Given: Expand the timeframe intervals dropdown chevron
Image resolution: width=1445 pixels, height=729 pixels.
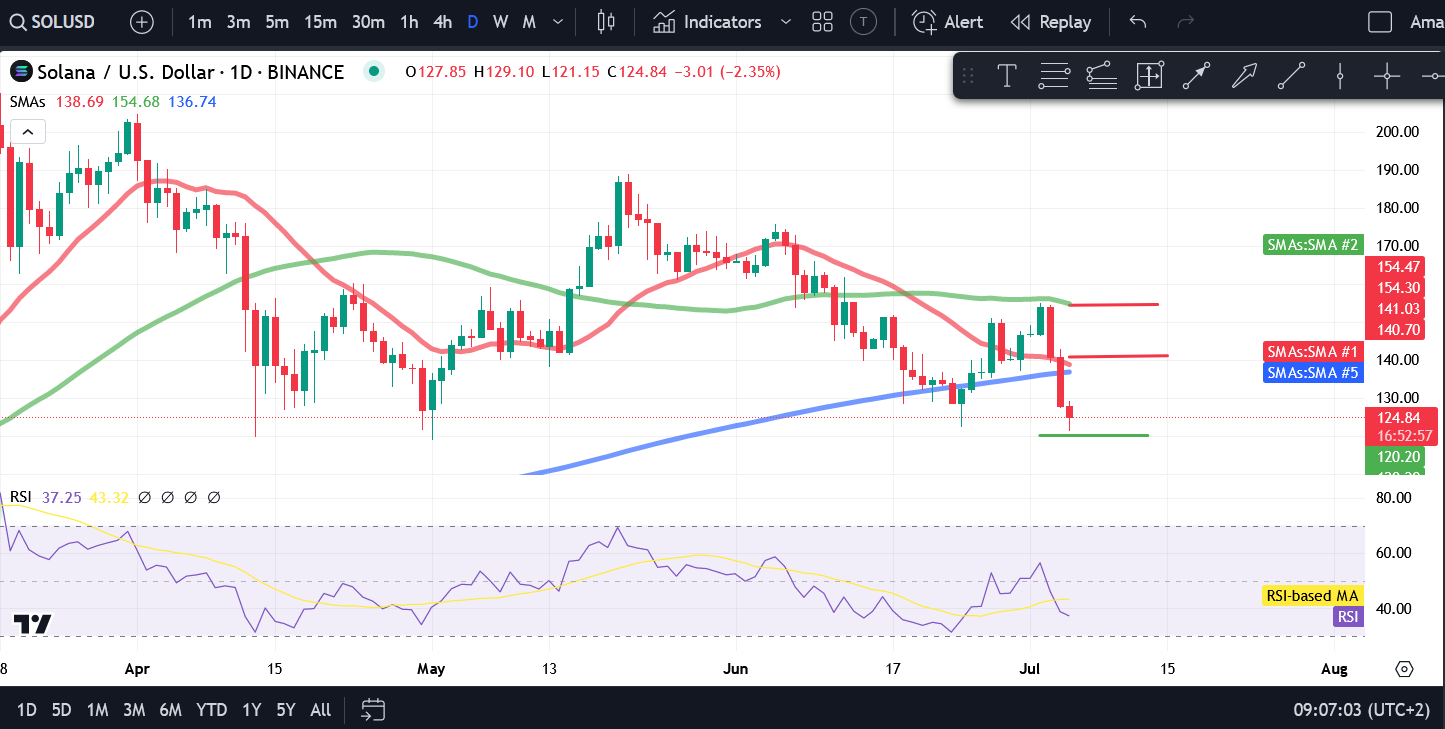Looking at the screenshot, I should point(558,22).
